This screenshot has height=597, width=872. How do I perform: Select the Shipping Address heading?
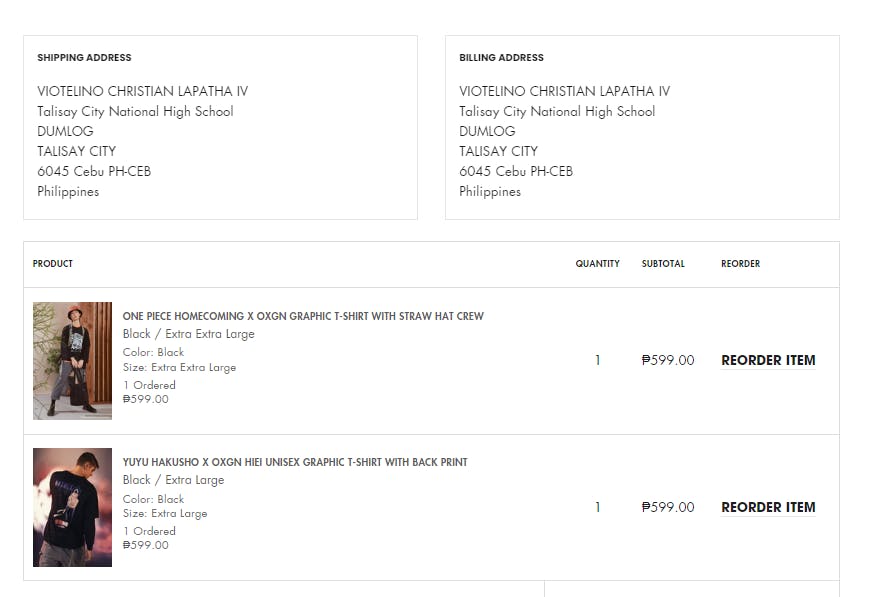[84, 58]
